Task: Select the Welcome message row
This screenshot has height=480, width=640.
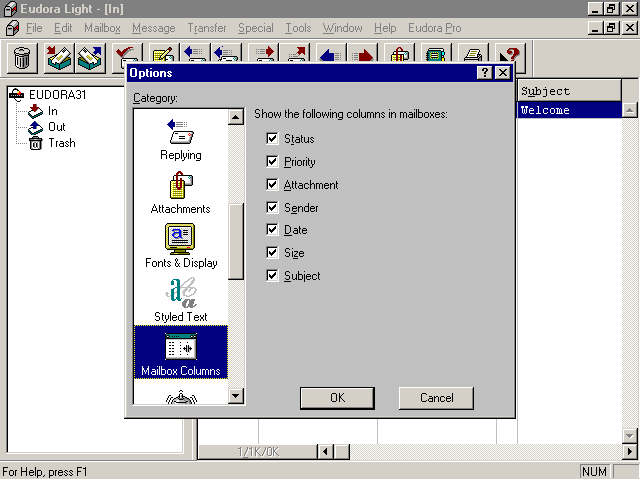Action: pos(569,110)
